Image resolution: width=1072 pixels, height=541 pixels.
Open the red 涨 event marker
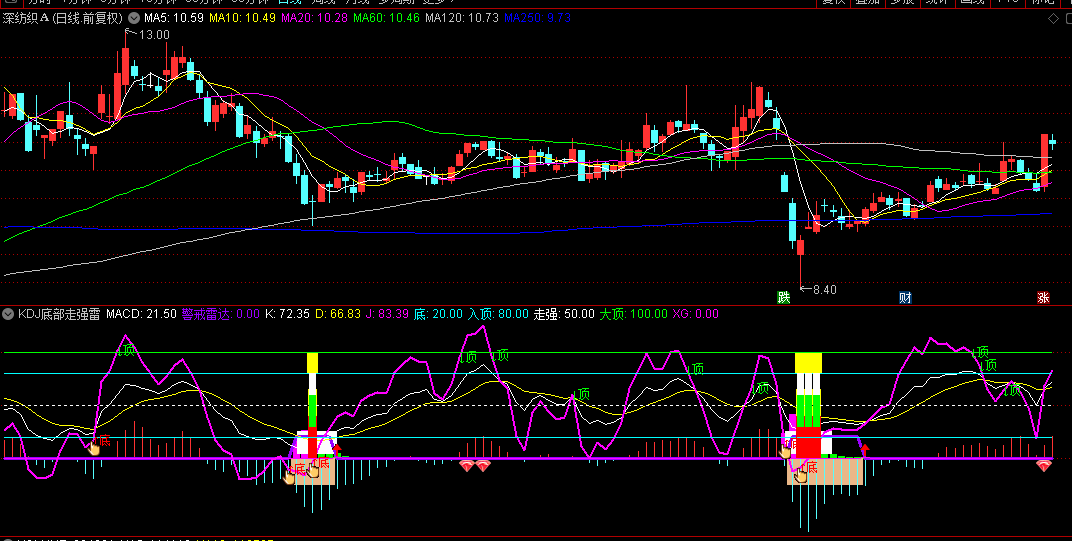(1043, 297)
